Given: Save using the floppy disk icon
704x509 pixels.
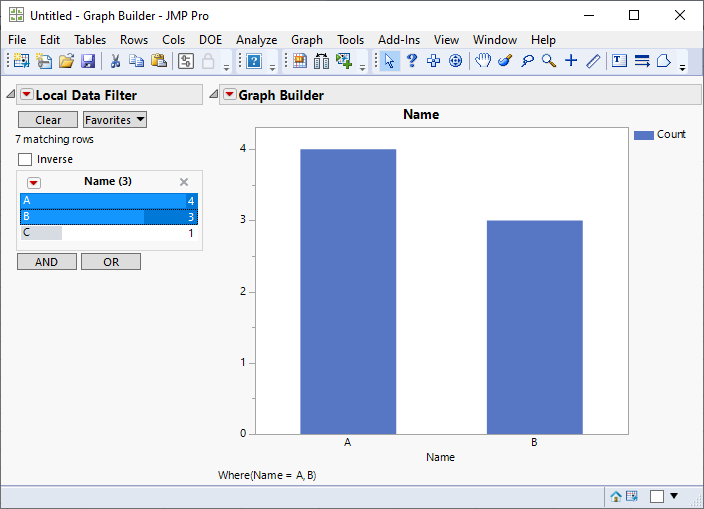Looking at the screenshot, I should [88, 61].
